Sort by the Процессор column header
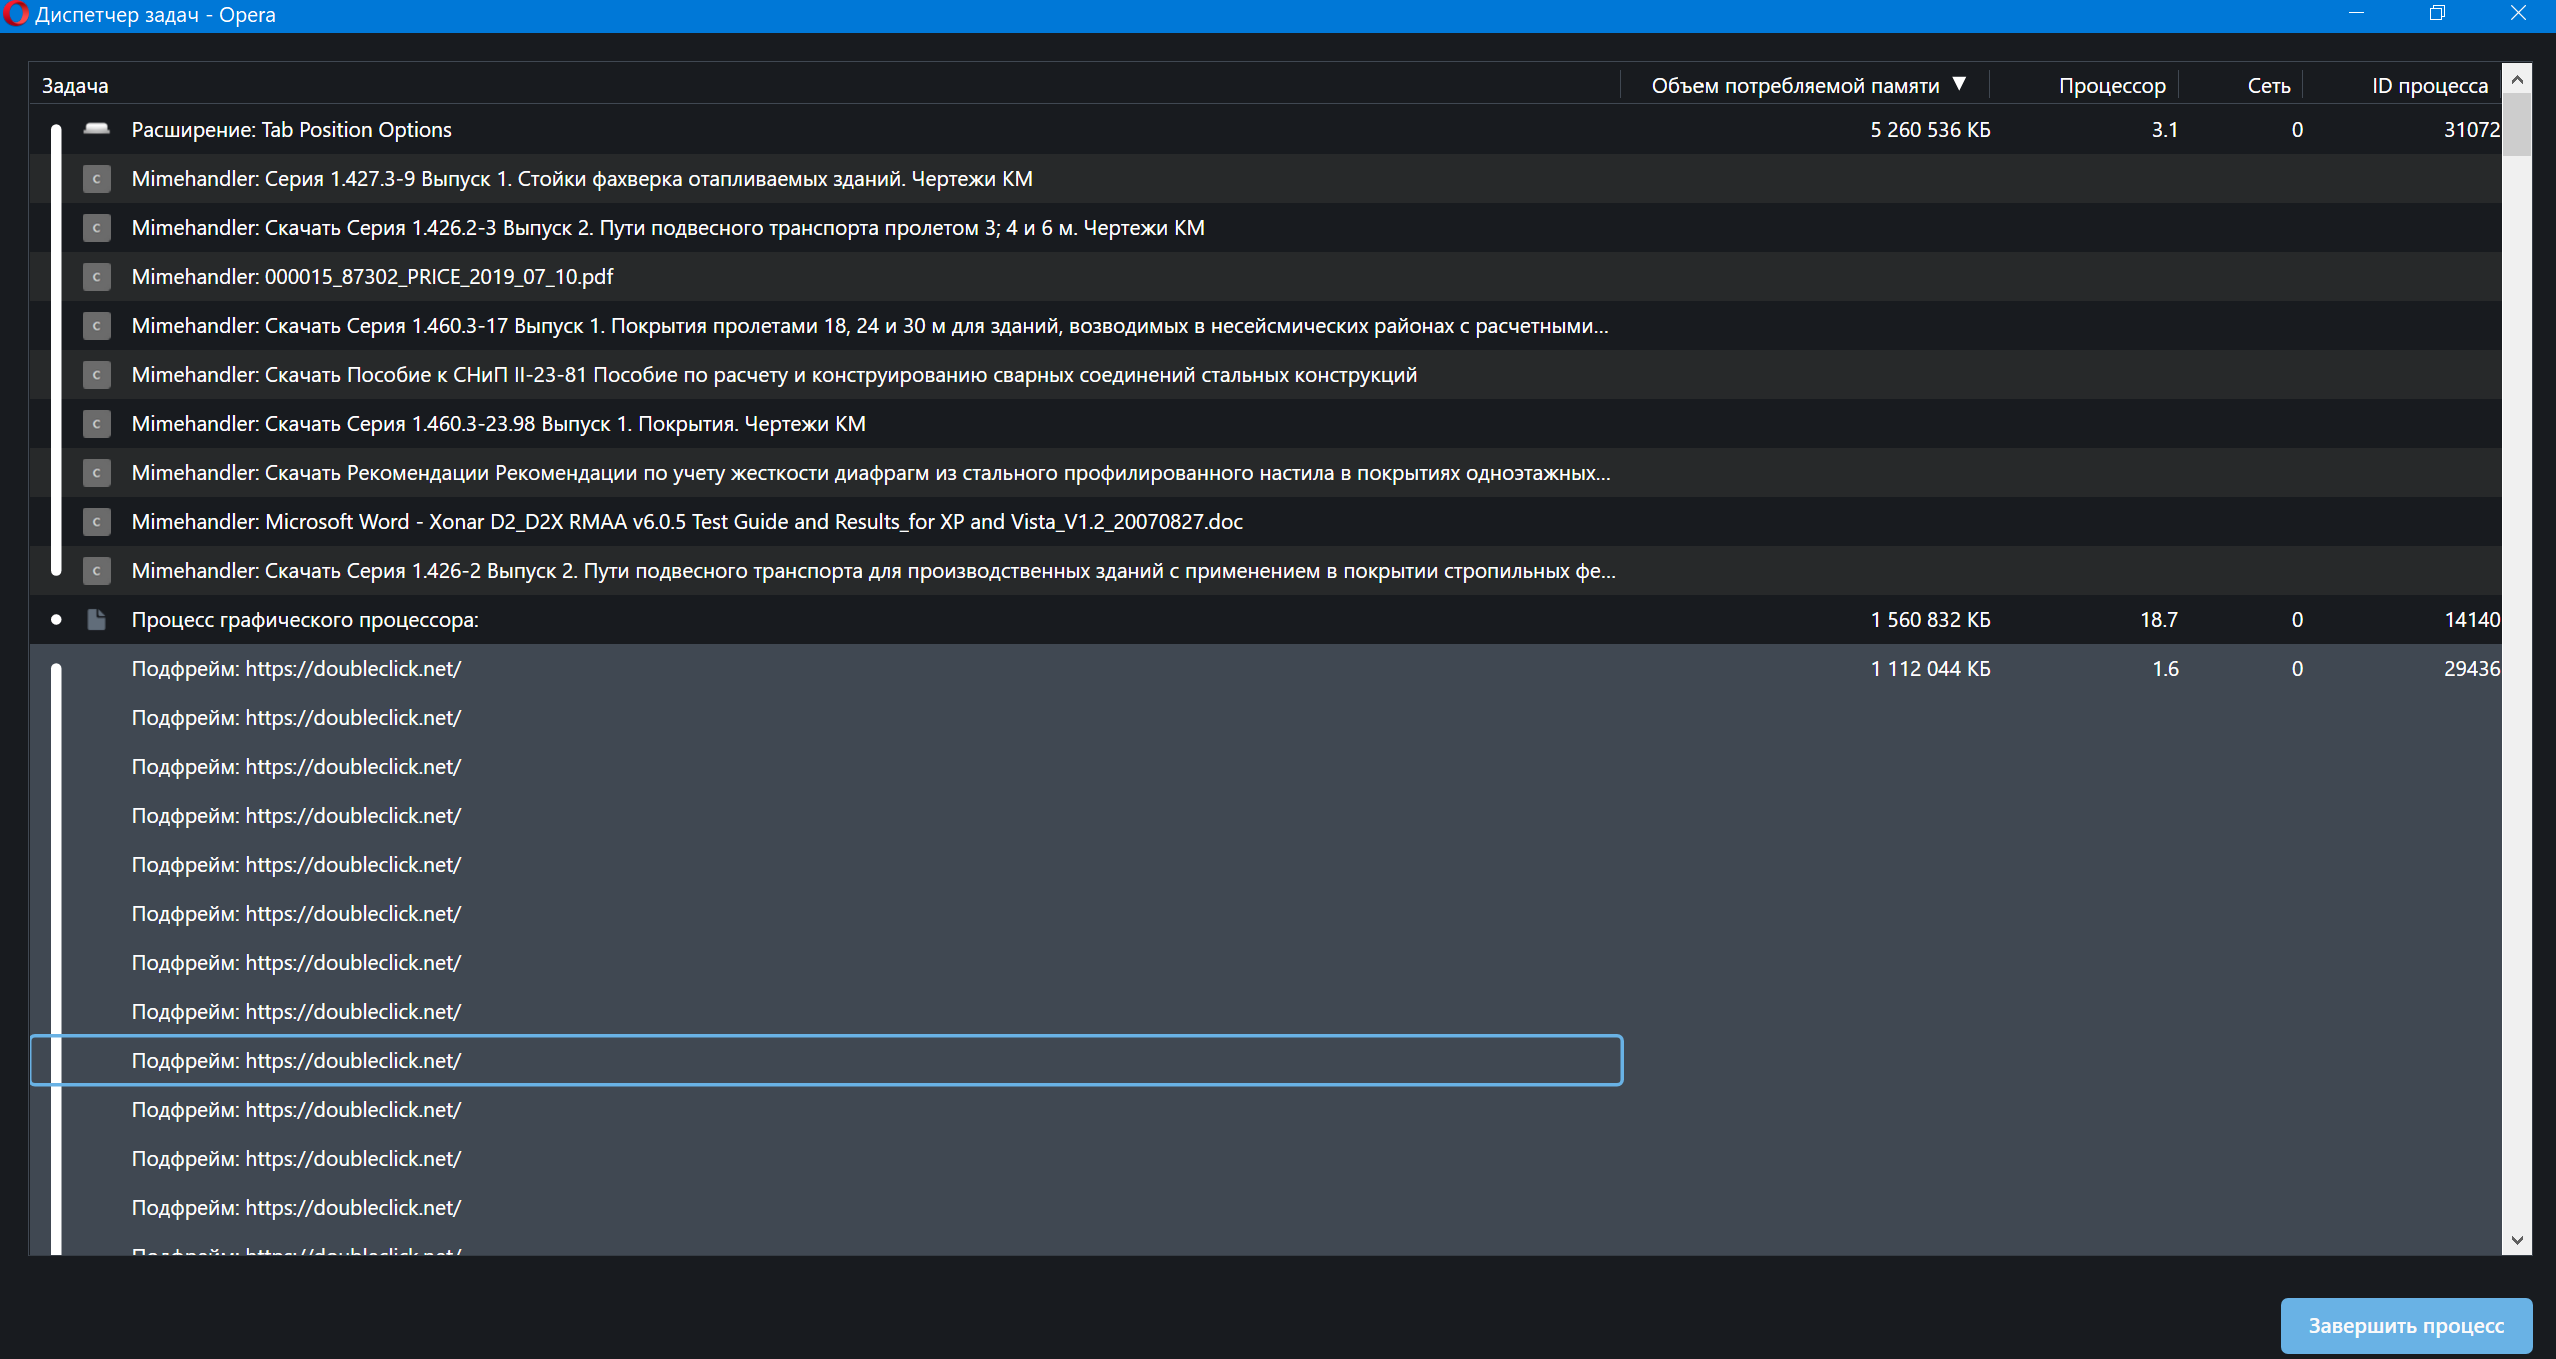The width and height of the screenshot is (2556, 1359). coord(2112,86)
